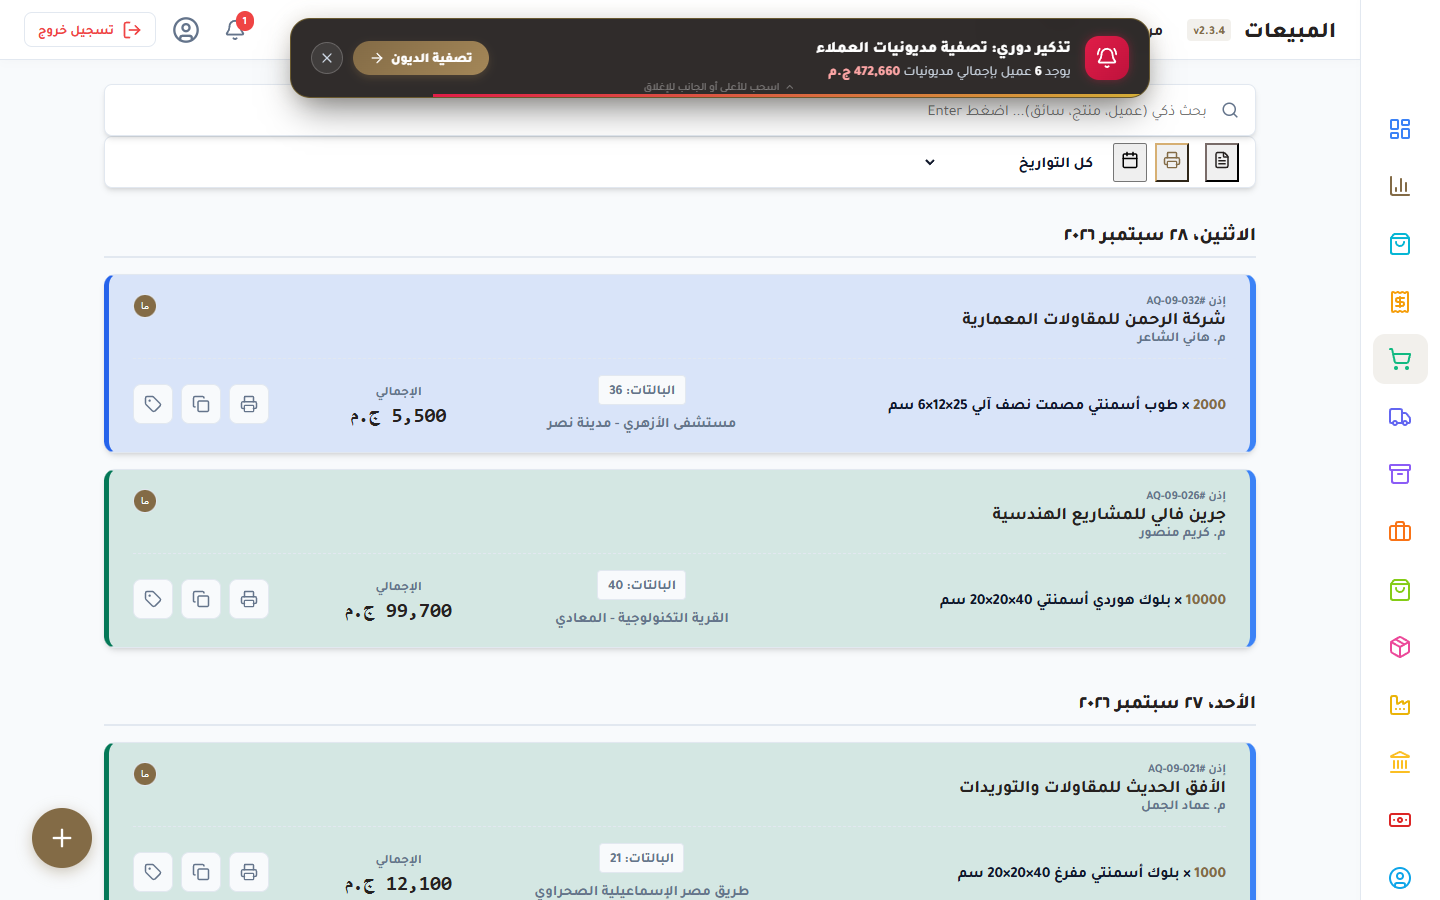Open the pink cube products sidebar icon
Image resolution: width=1440 pixels, height=900 pixels.
(x=1400, y=647)
